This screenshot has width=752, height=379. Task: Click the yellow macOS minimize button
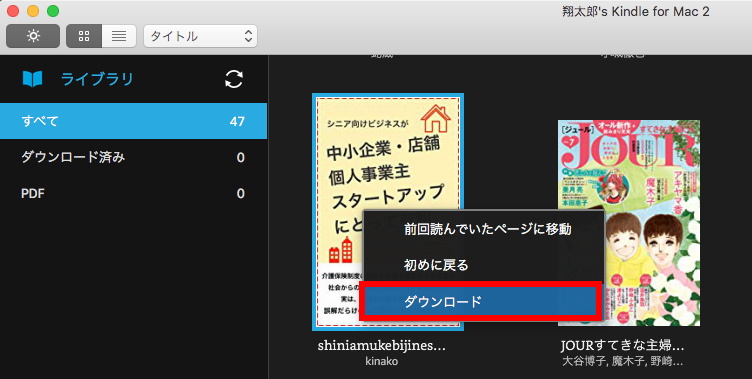[33, 11]
